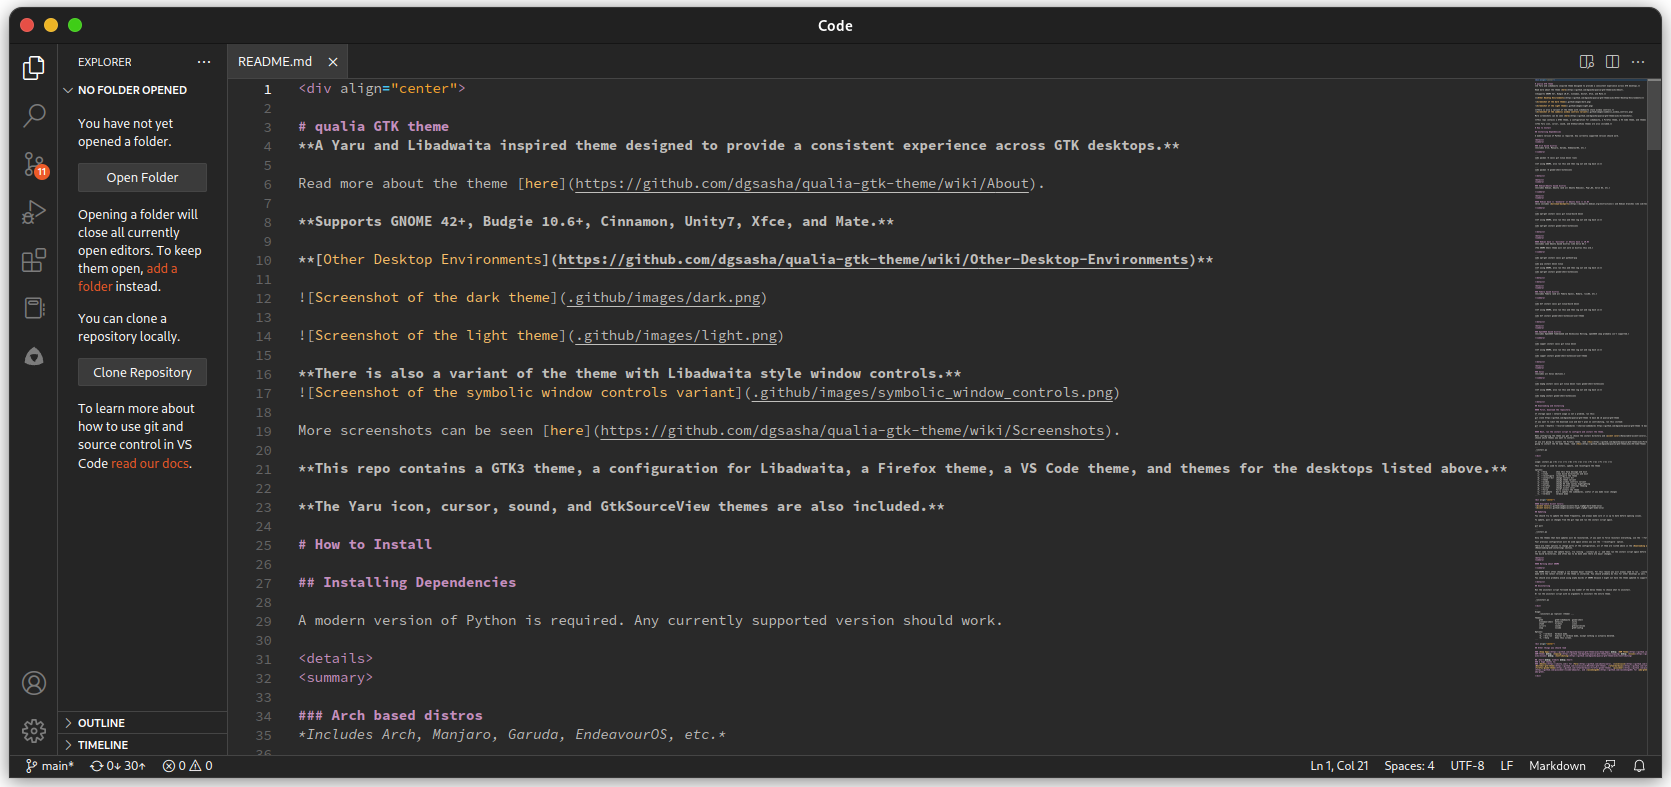Open the Explorer view in activity bar
This screenshot has height=787, width=1671.
pos(34,67)
